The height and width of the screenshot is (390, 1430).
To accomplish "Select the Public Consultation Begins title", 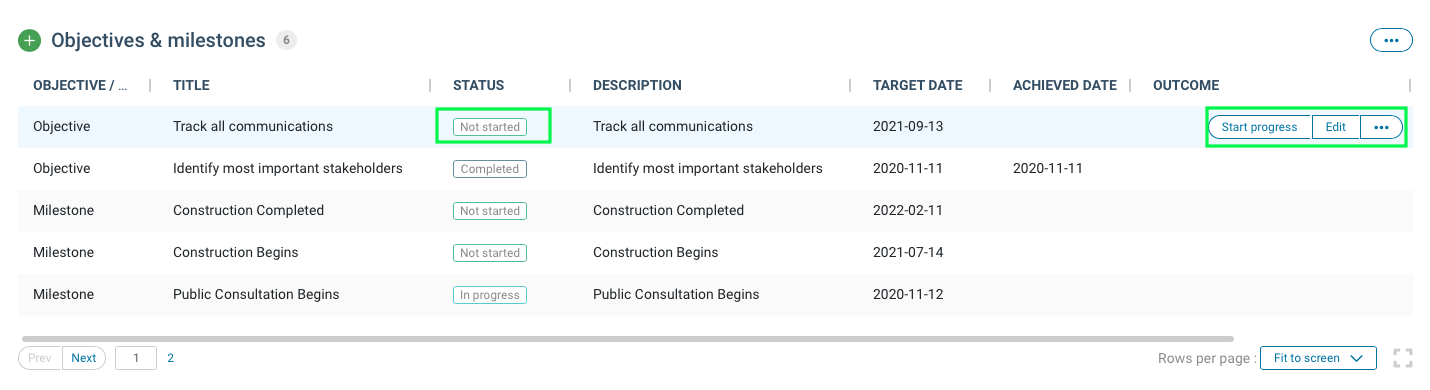I will point(256,295).
